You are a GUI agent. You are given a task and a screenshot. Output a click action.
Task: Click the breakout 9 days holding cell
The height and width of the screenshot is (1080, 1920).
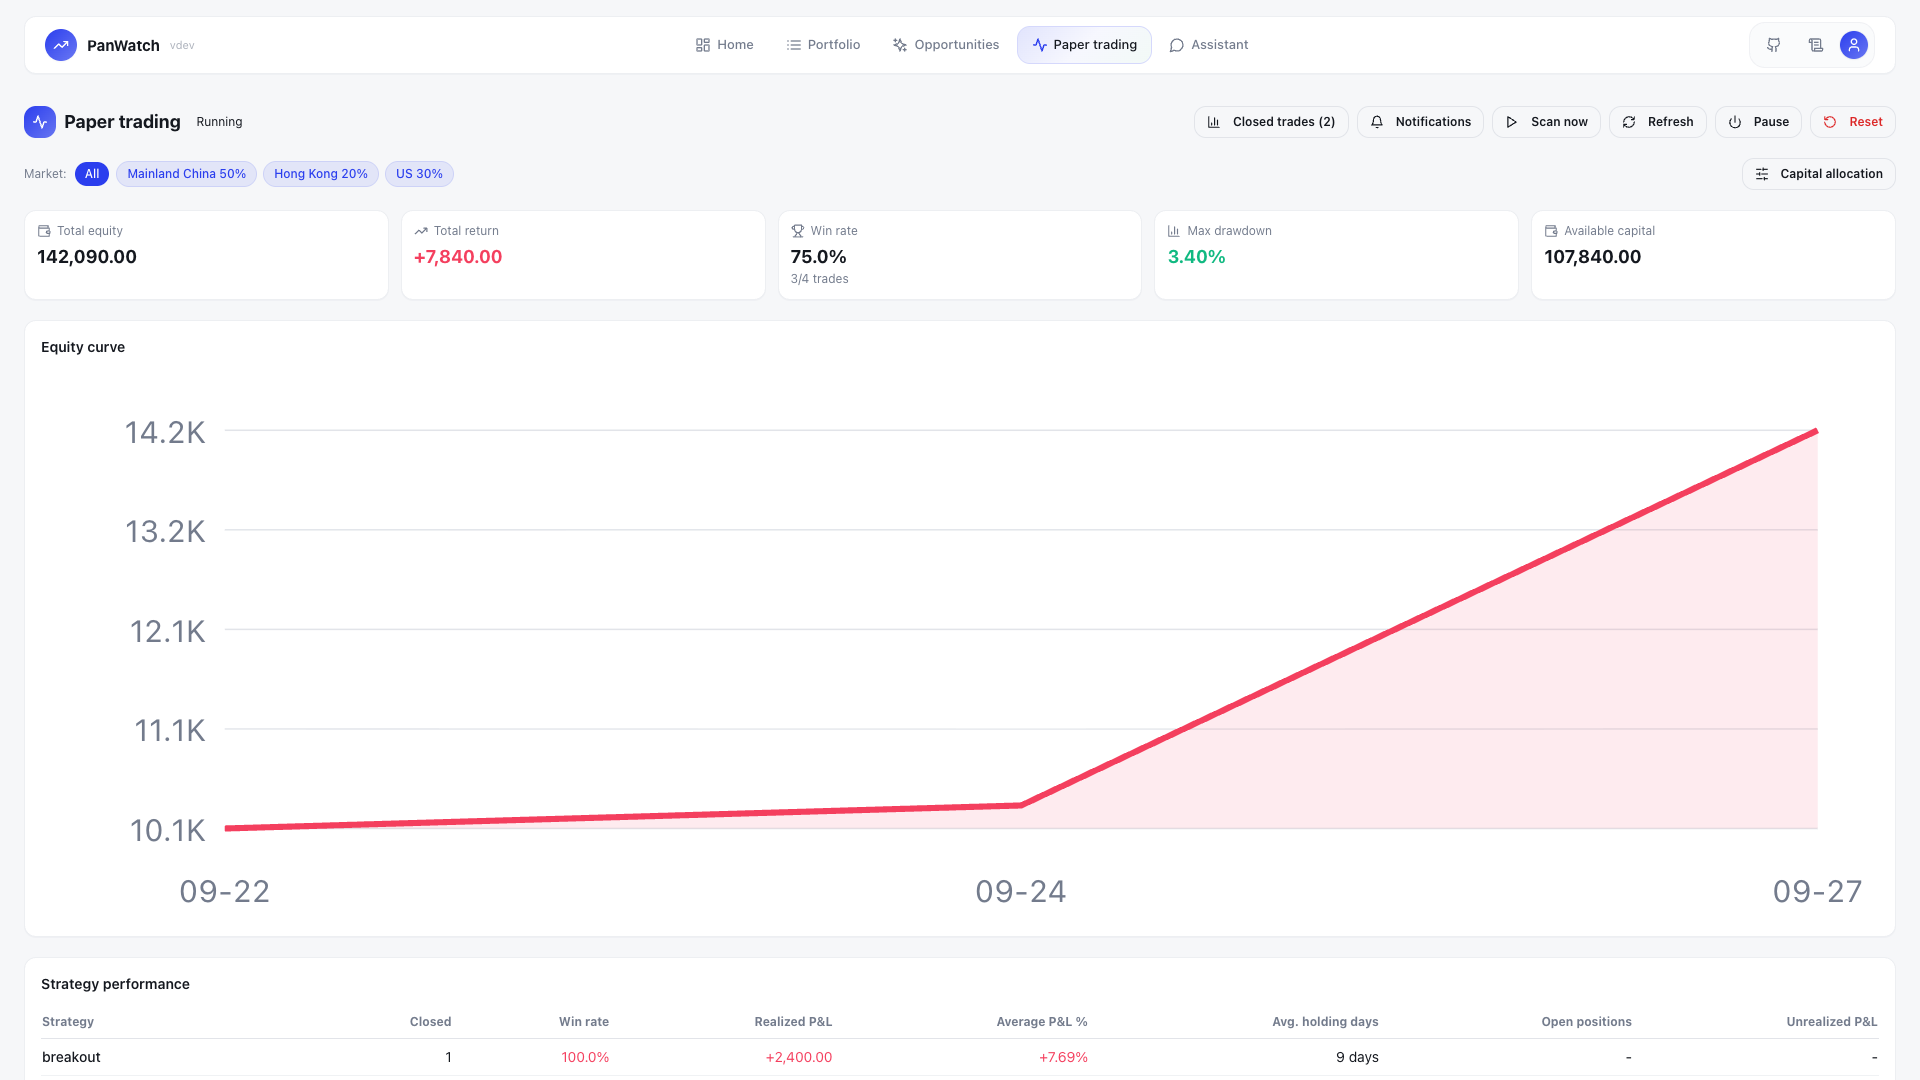(x=1357, y=1057)
